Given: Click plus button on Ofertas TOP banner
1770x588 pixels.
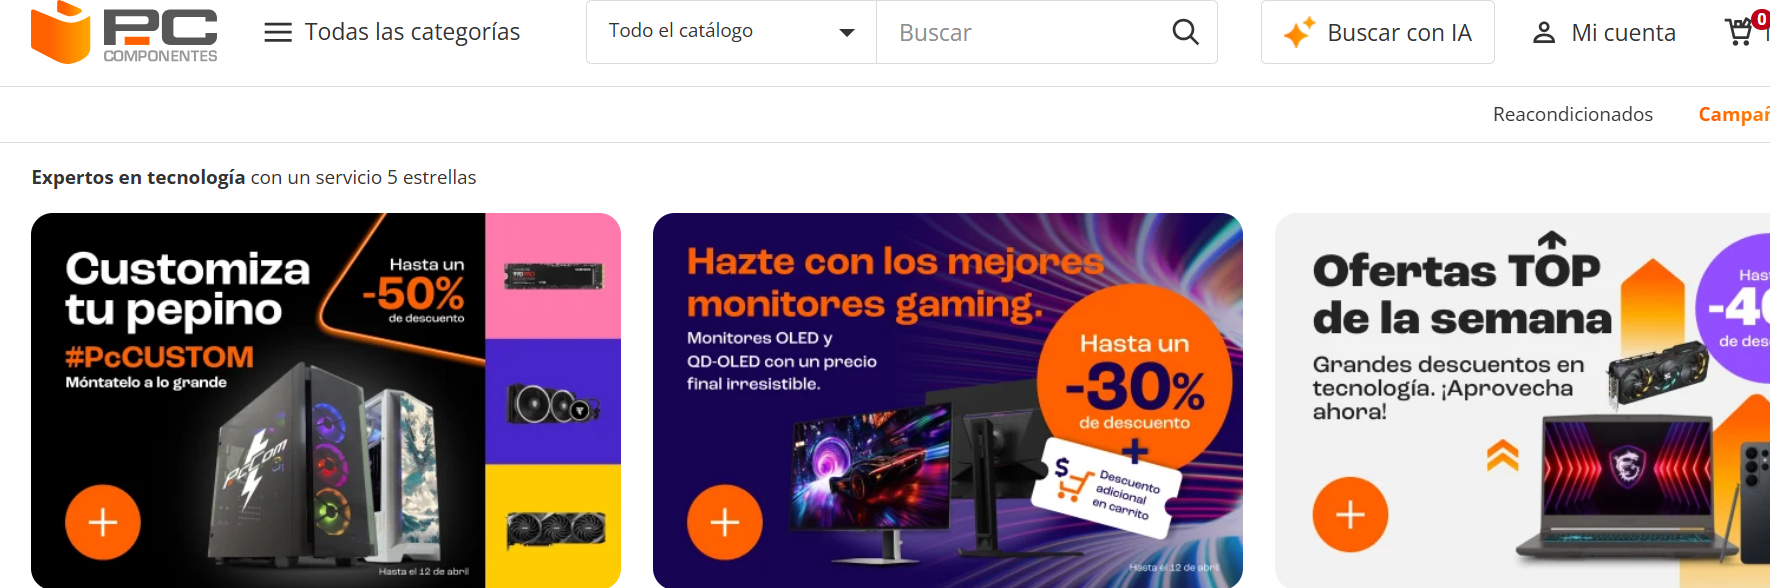Looking at the screenshot, I should (1350, 515).
